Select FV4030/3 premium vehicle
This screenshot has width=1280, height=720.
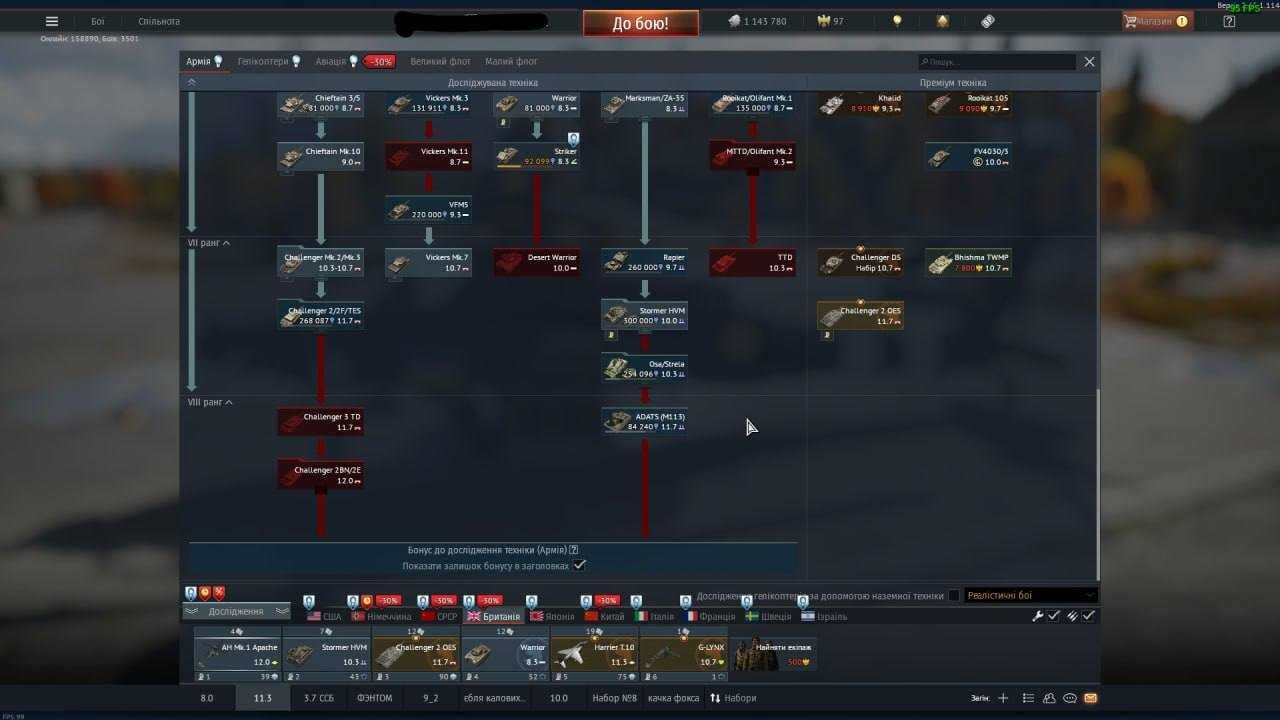click(968, 156)
